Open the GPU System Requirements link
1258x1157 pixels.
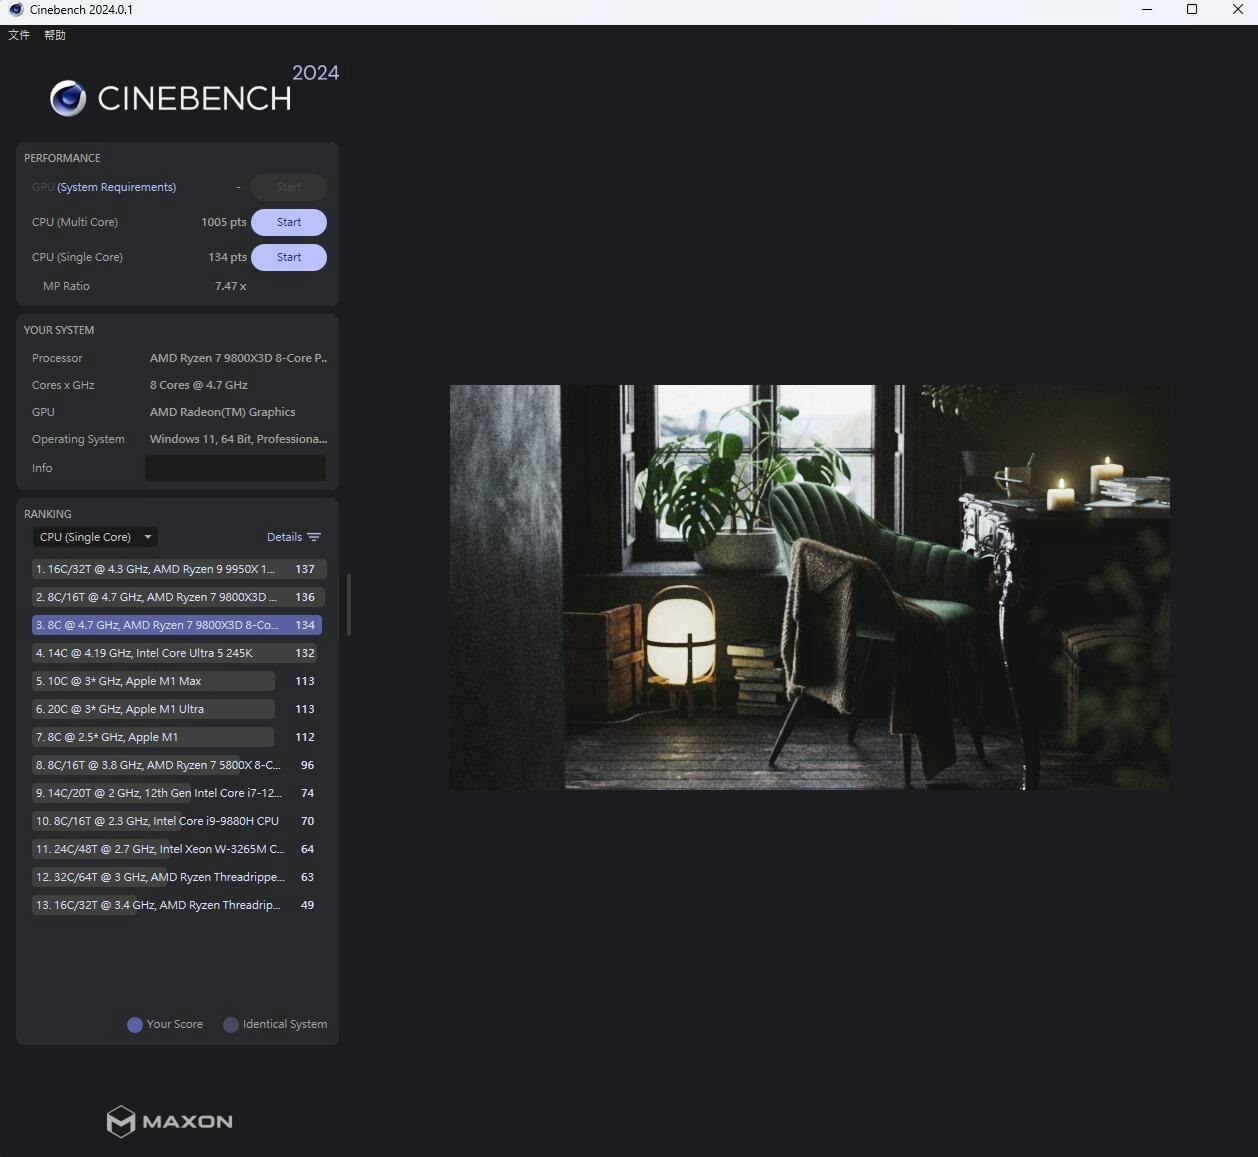[x=116, y=187]
